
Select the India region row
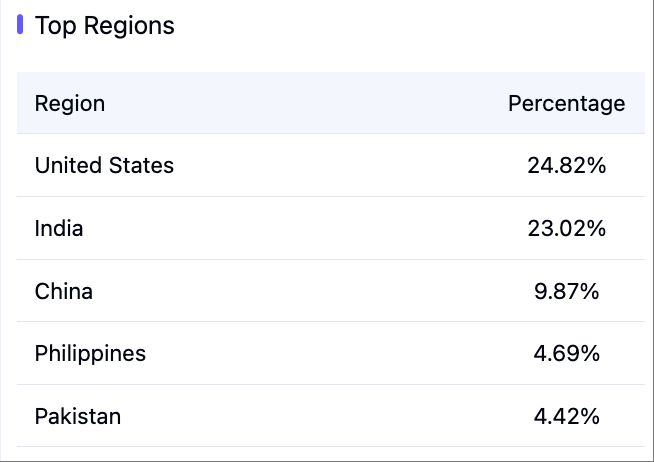59,228
